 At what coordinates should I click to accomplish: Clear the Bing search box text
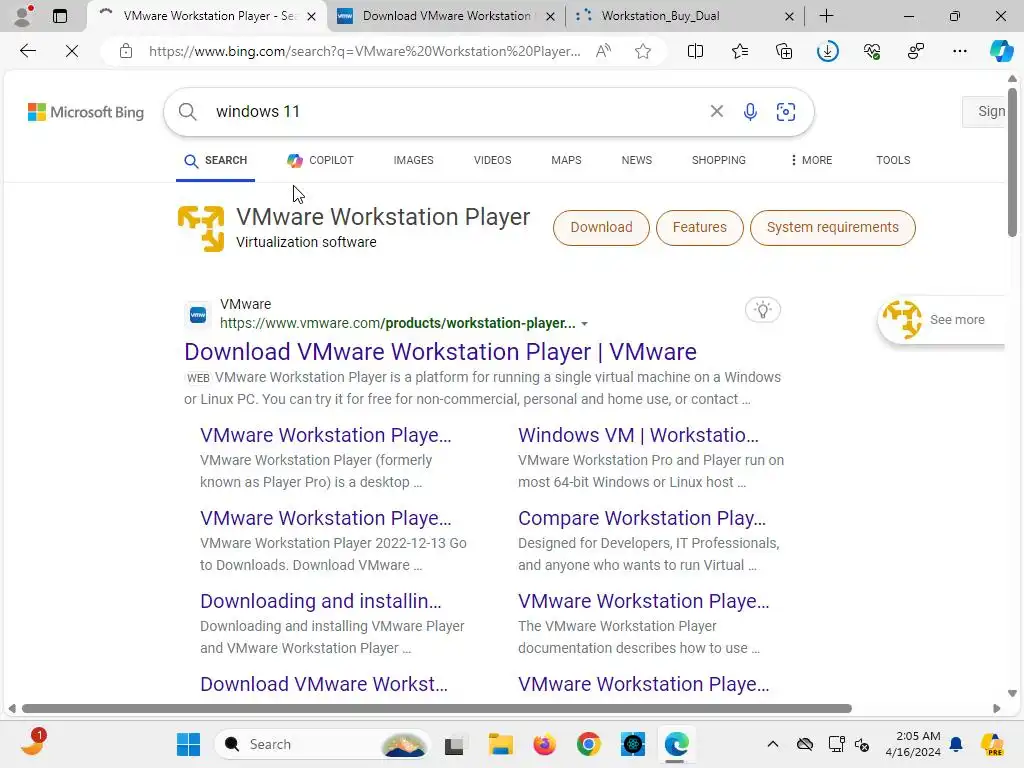tap(716, 112)
